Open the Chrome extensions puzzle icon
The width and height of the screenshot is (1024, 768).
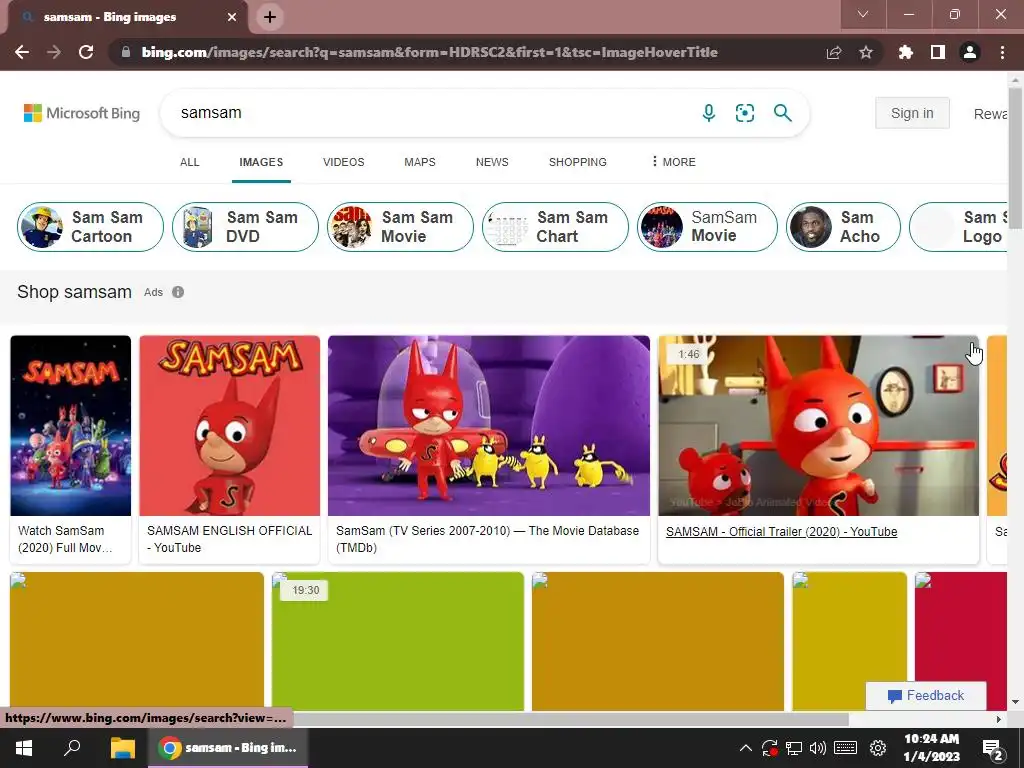906,52
